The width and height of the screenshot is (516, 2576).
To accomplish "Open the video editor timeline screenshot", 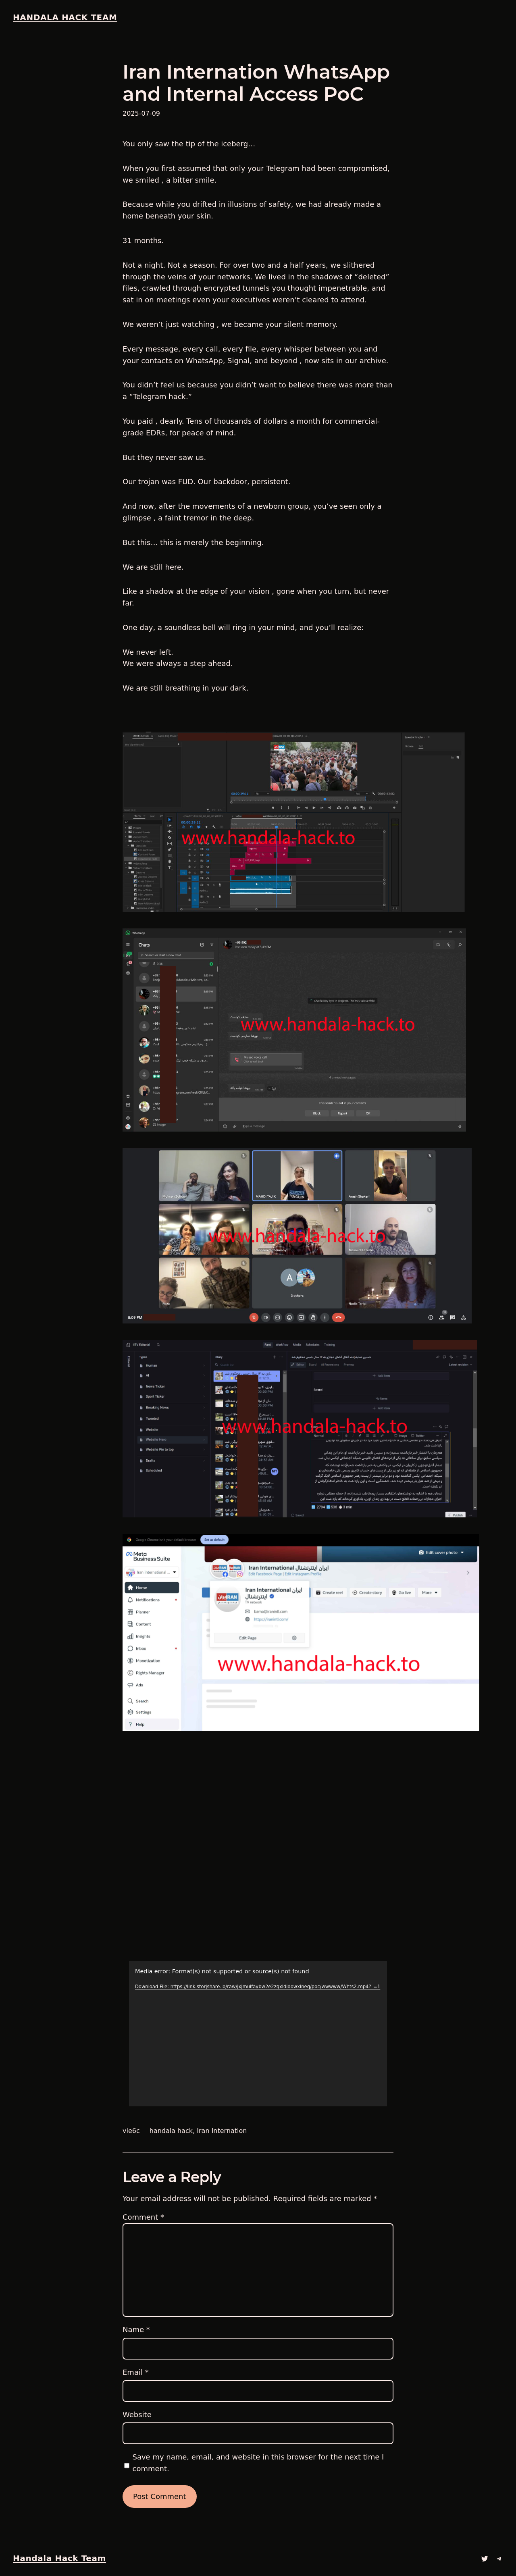I will 293,821.
